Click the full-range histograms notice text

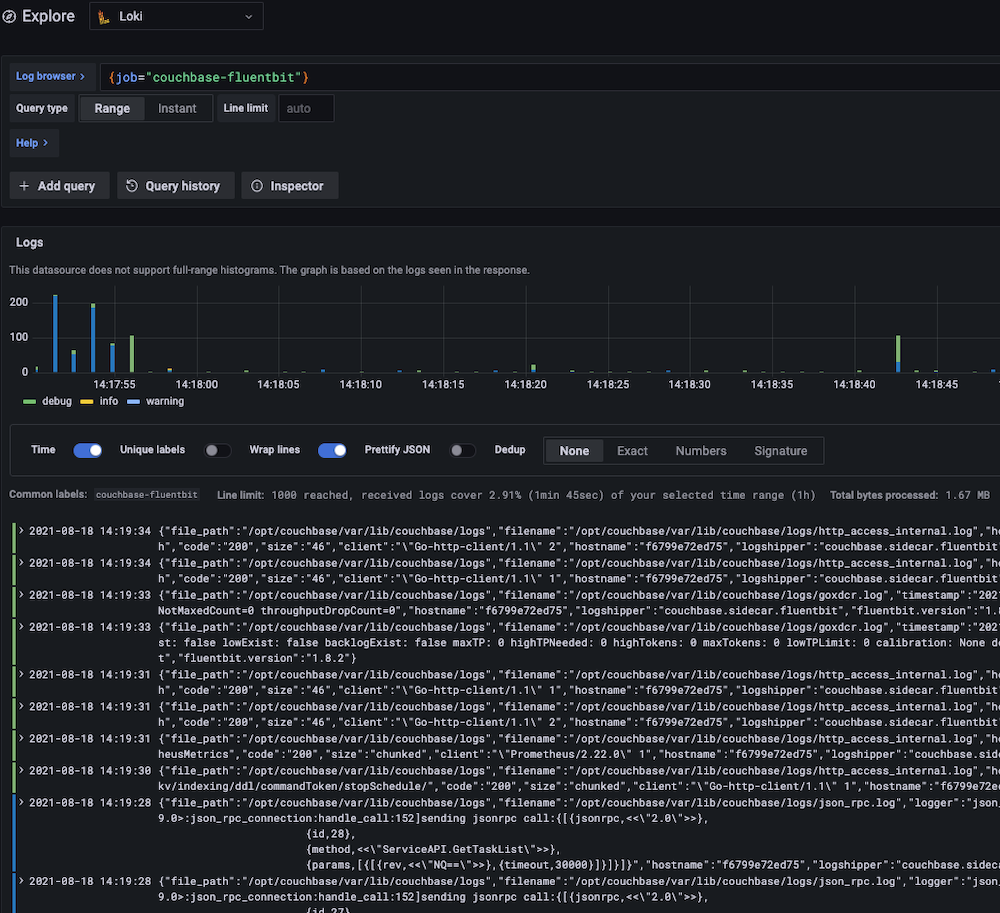tap(269, 270)
